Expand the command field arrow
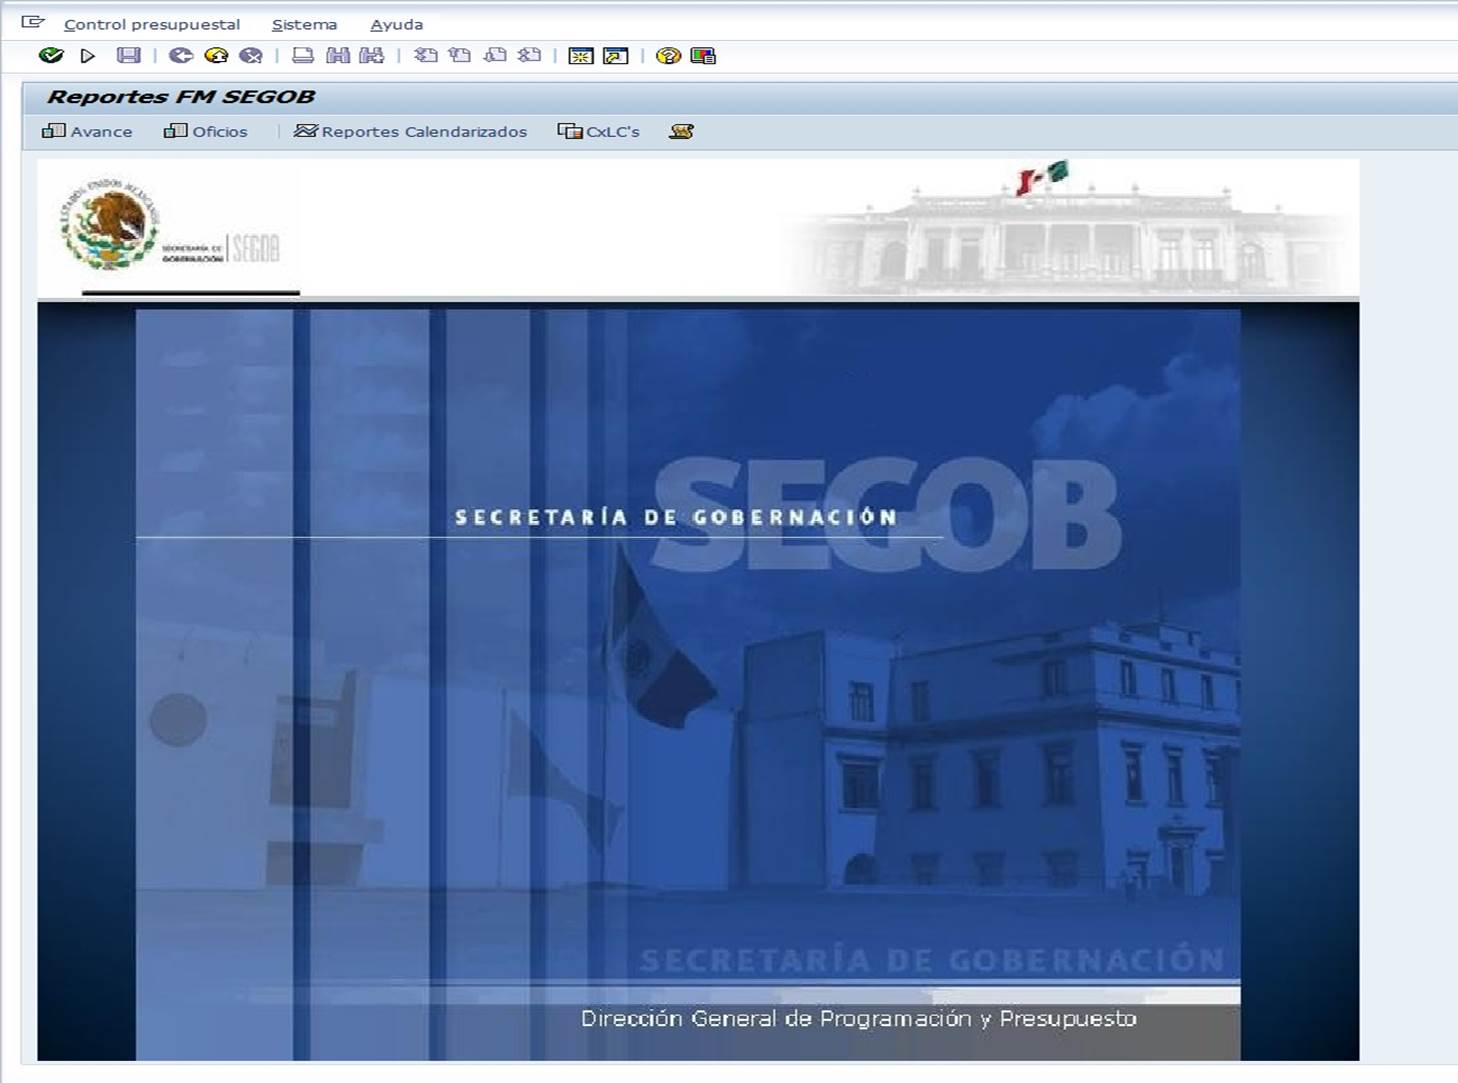Image resolution: width=1458 pixels, height=1083 pixels. (x=88, y=56)
